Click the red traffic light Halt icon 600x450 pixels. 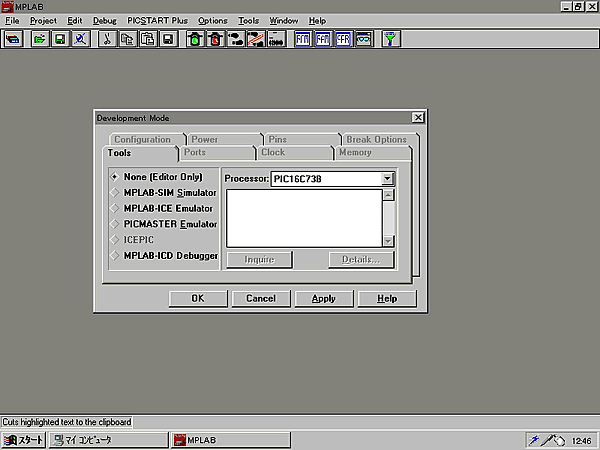(x=214, y=39)
